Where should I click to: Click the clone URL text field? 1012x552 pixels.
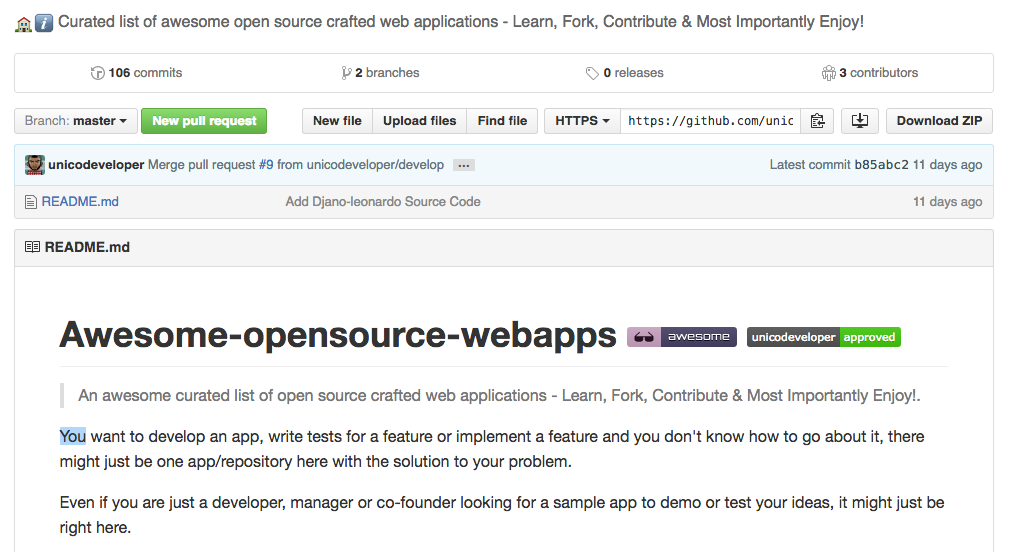710,121
